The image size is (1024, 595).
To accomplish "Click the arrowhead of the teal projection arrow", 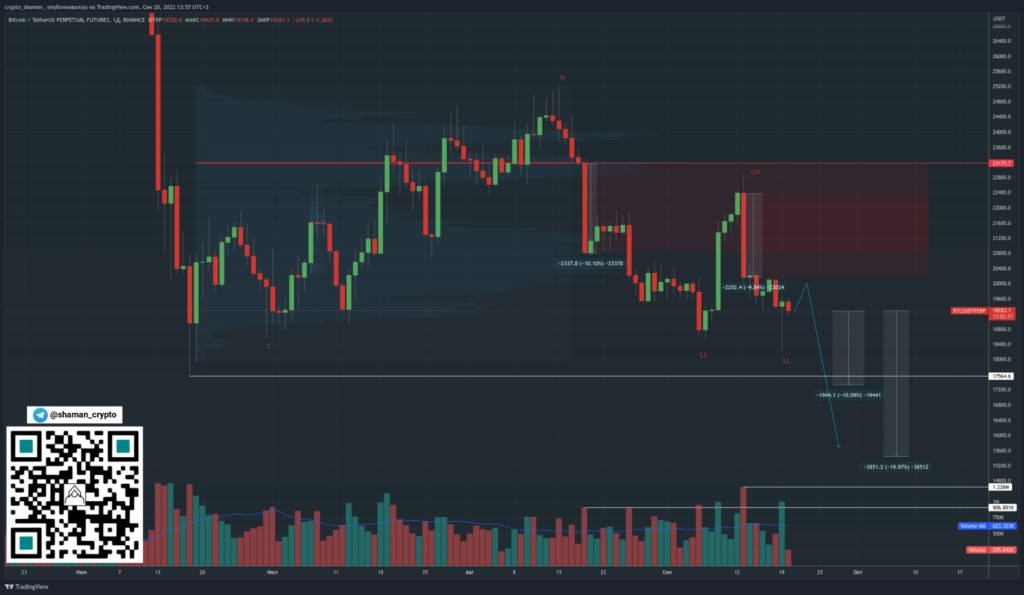I will 838,445.
